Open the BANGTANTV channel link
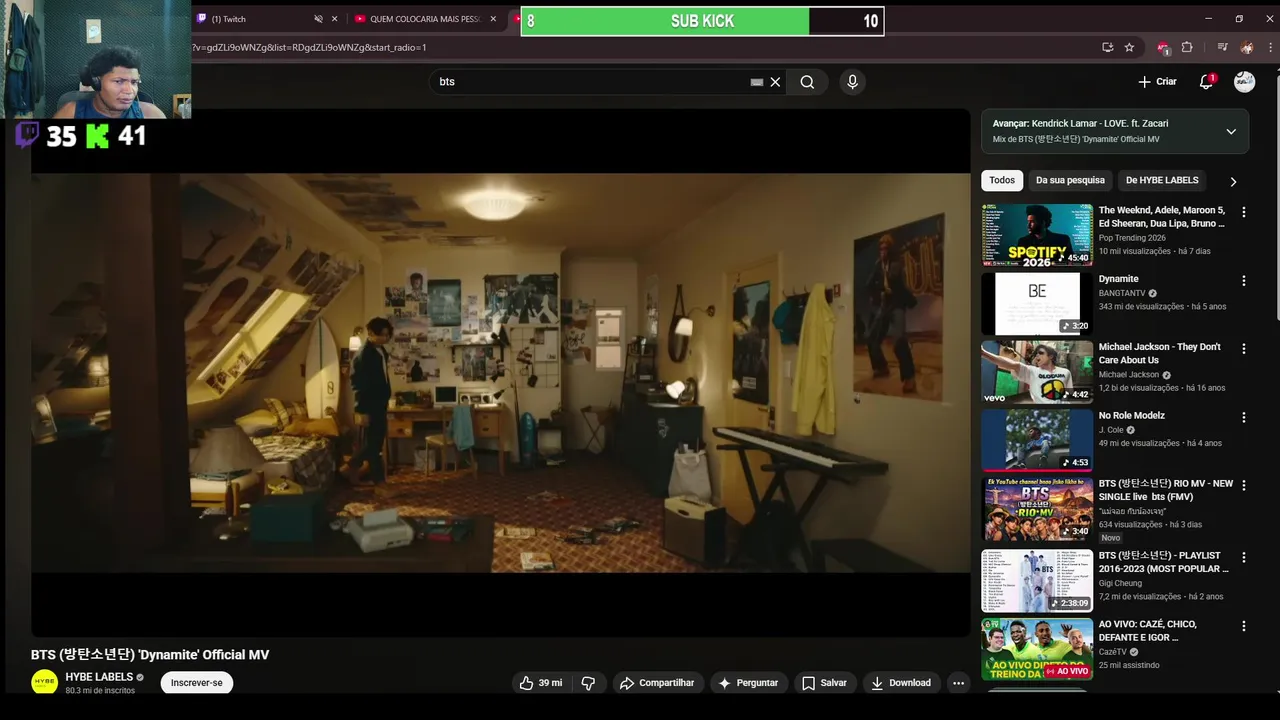The image size is (1280, 720). click(x=1122, y=293)
